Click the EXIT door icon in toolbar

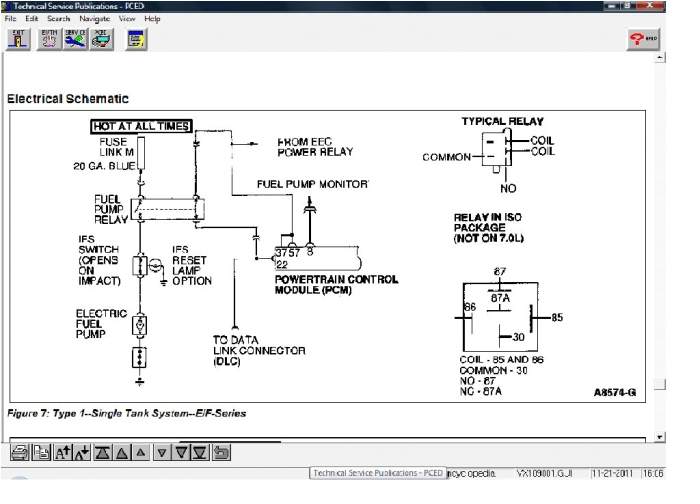tap(18, 39)
